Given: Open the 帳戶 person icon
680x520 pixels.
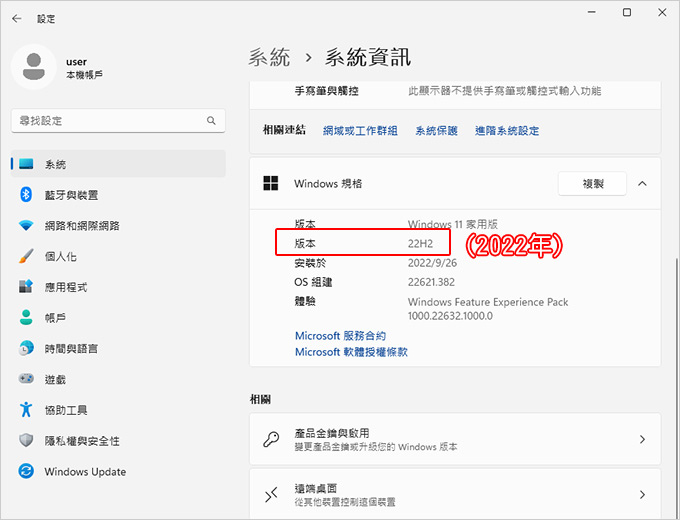Looking at the screenshot, I should coord(26,317).
